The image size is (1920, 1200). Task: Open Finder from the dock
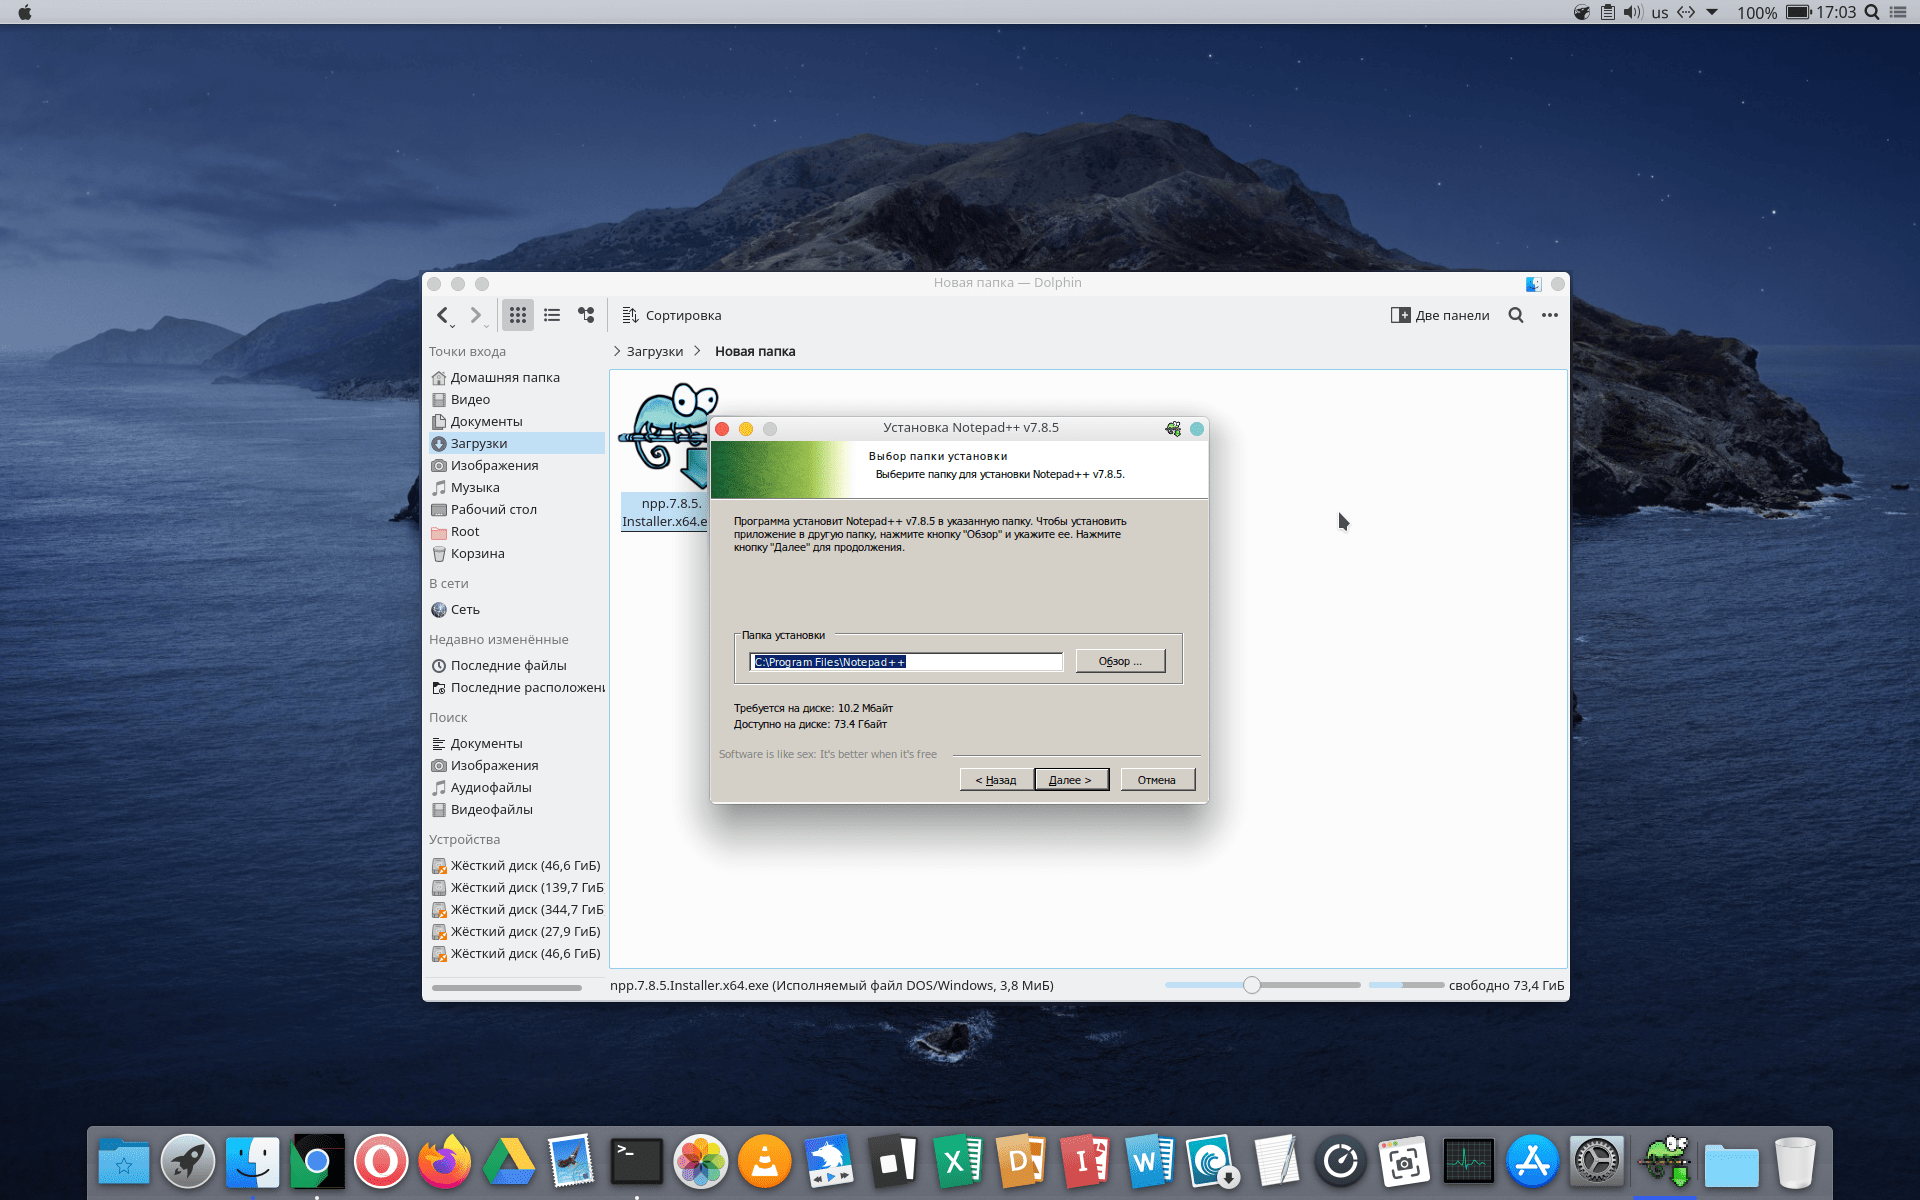[252, 1162]
